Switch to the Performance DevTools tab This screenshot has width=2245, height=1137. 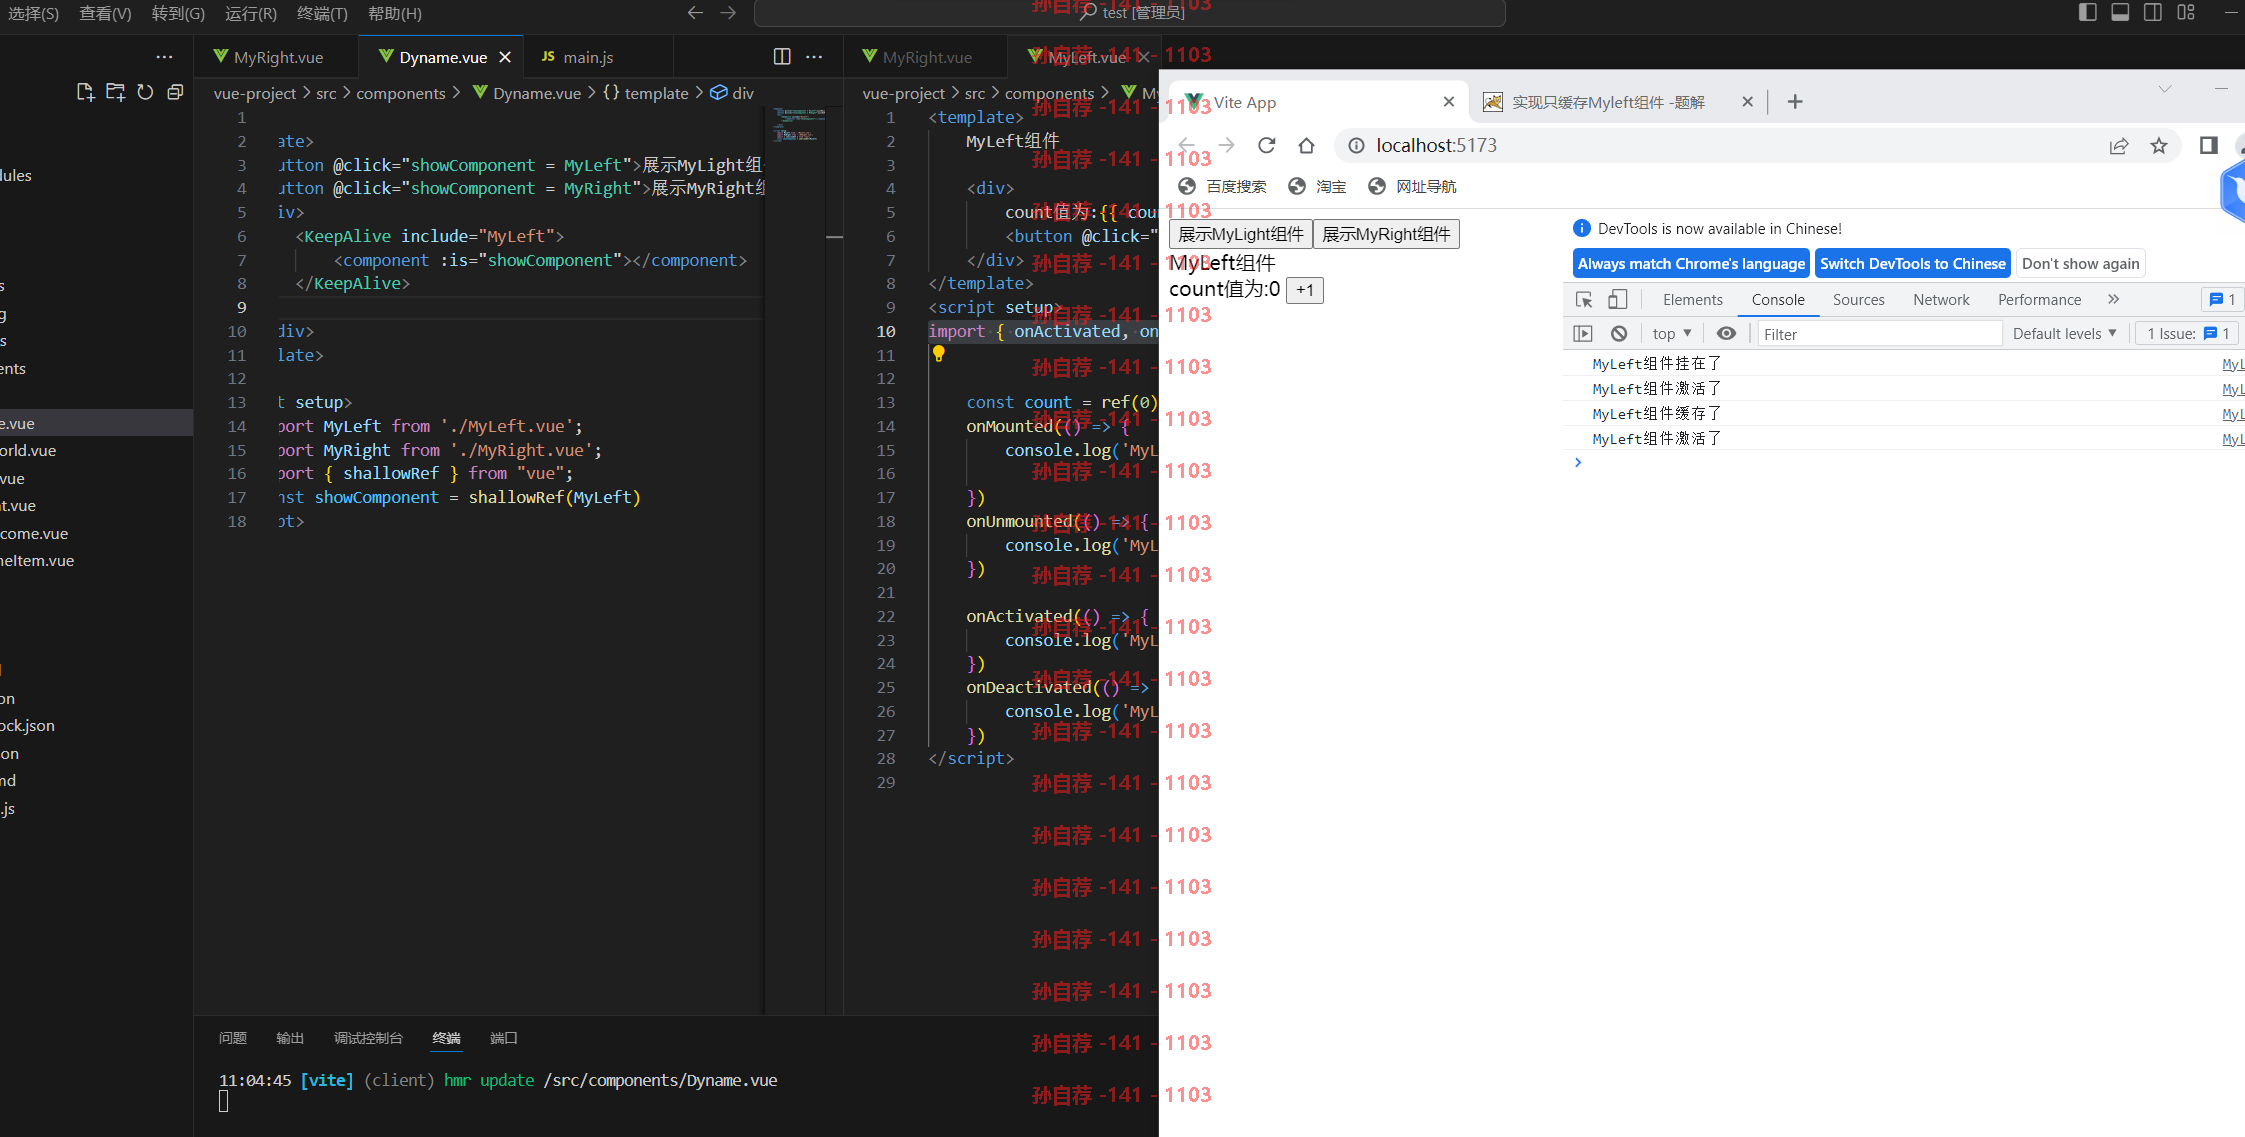[x=2039, y=299]
